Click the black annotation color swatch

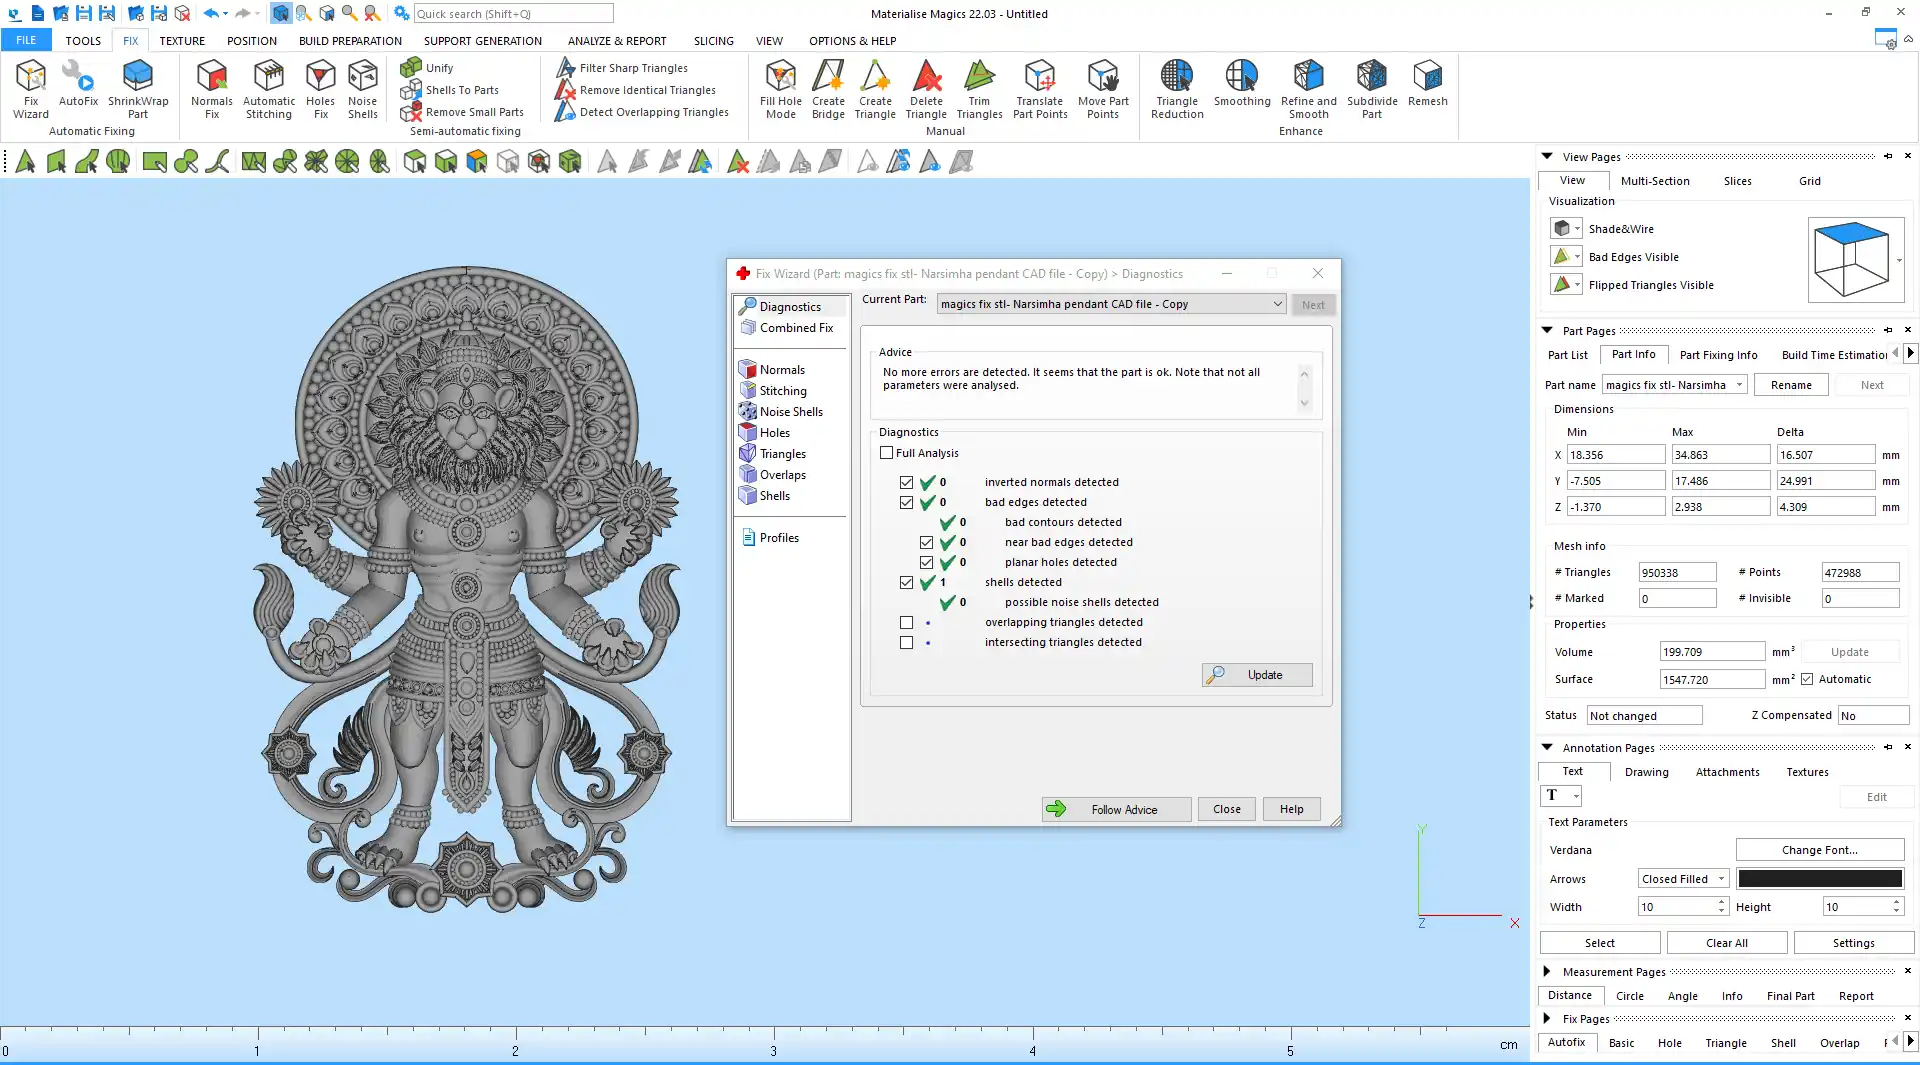point(1819,879)
